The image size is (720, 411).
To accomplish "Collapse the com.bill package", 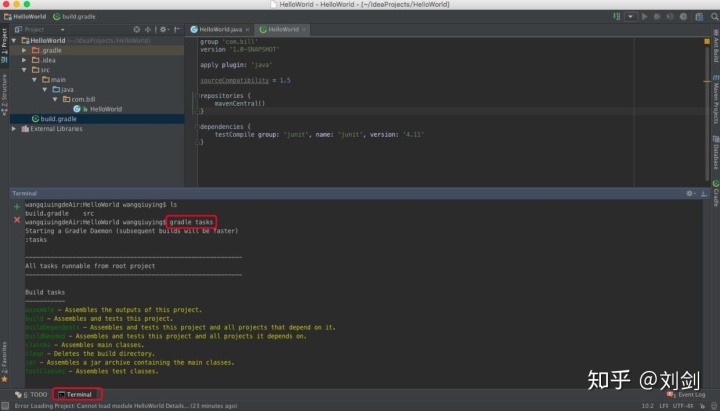I will [55, 99].
